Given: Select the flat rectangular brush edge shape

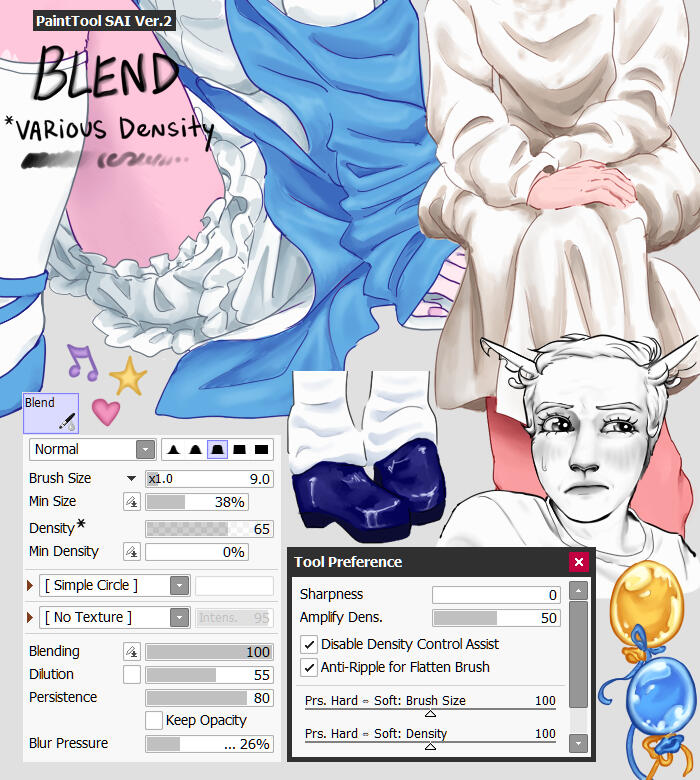Looking at the screenshot, I should (x=261, y=450).
